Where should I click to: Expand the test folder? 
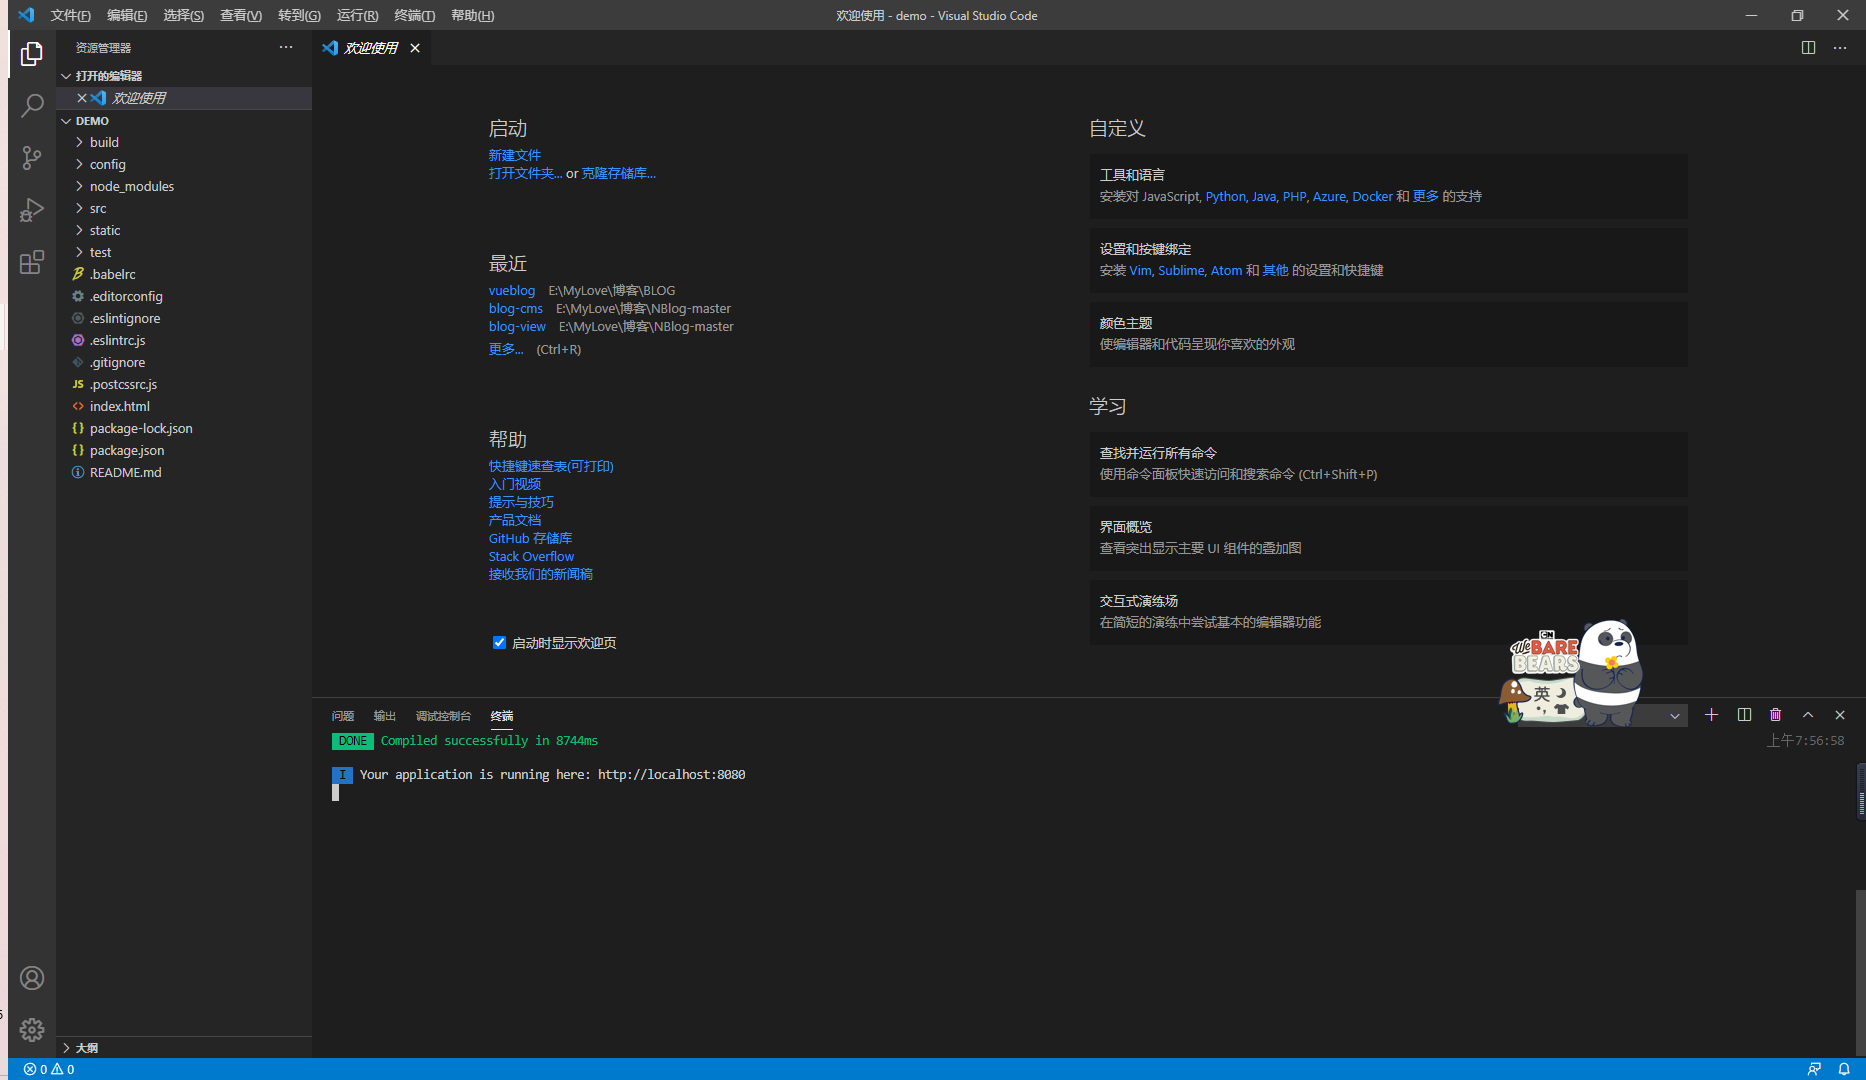[100, 252]
